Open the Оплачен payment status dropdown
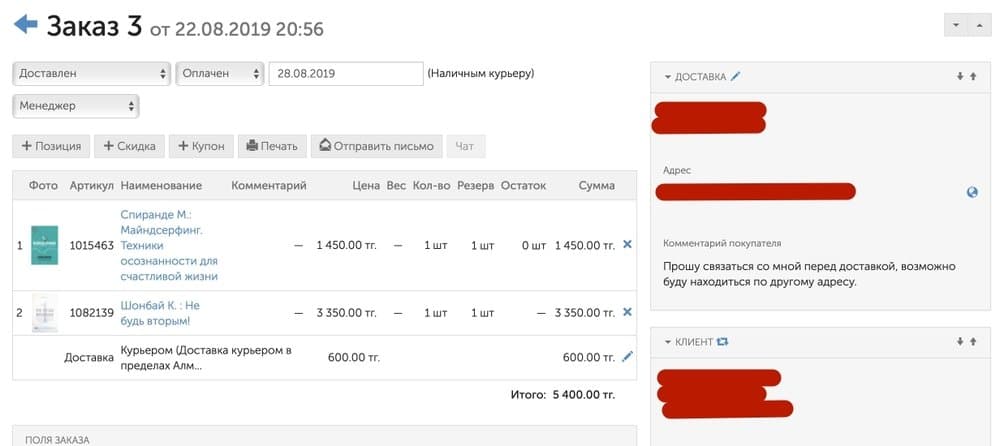Screen dimensions: 1000x446 [220, 73]
